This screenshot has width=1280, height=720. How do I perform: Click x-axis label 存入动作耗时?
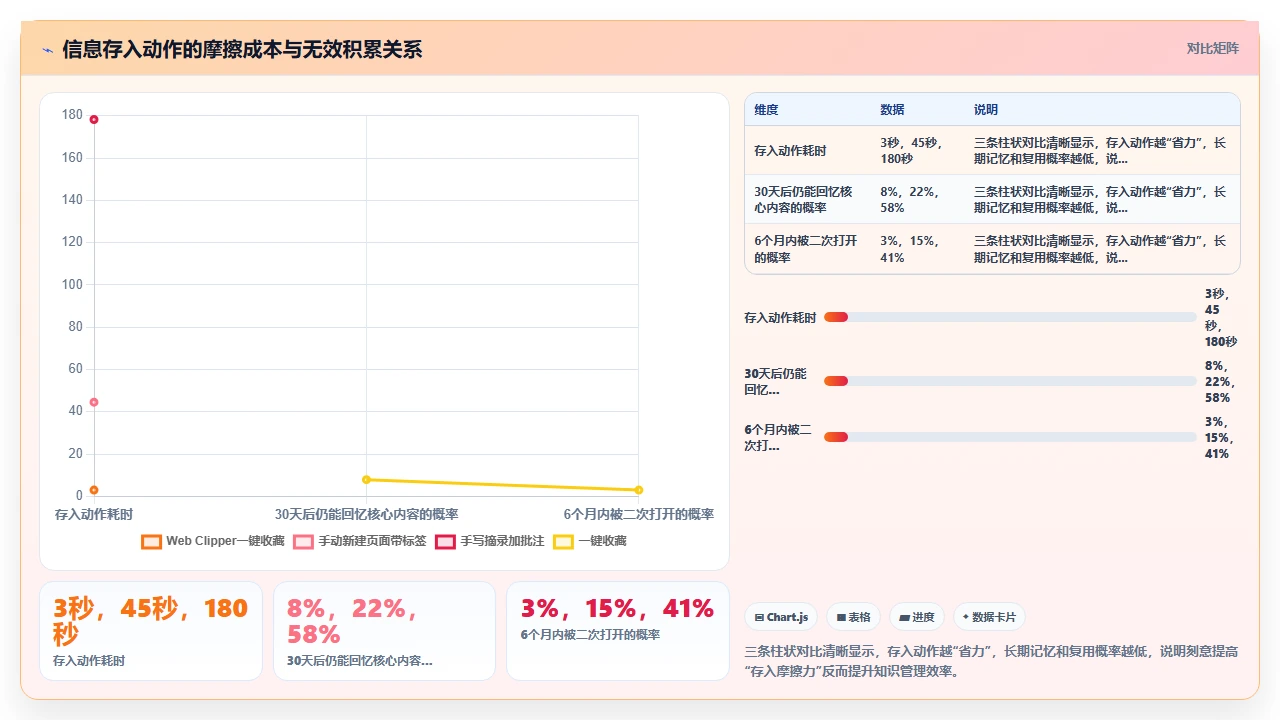(x=94, y=515)
